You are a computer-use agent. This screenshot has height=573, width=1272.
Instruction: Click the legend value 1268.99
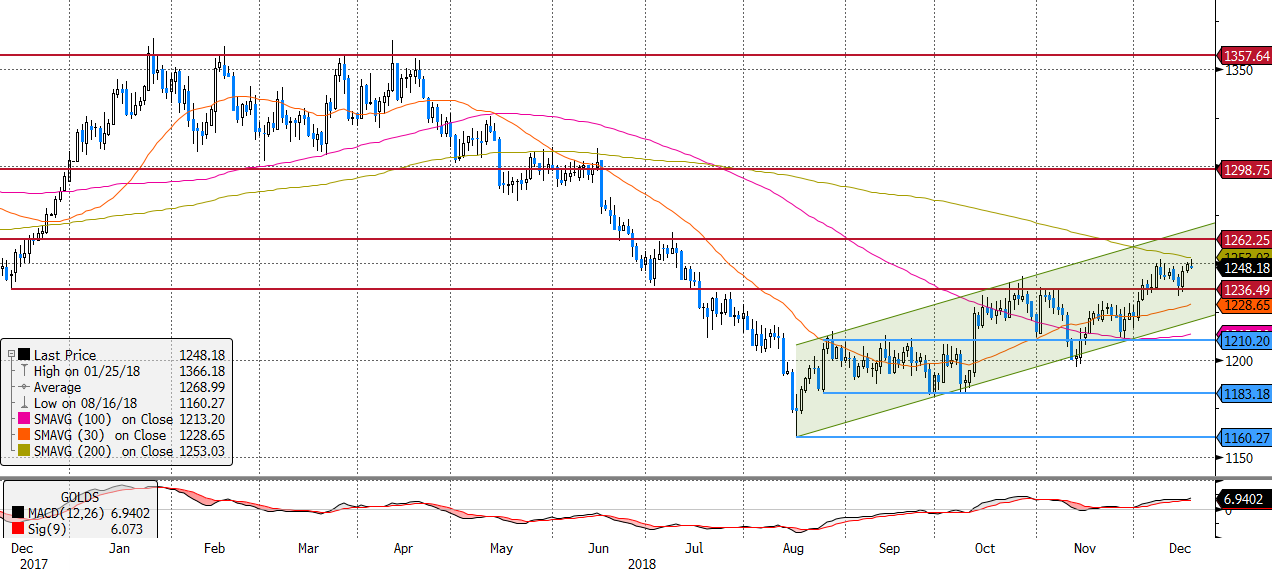click(x=201, y=387)
